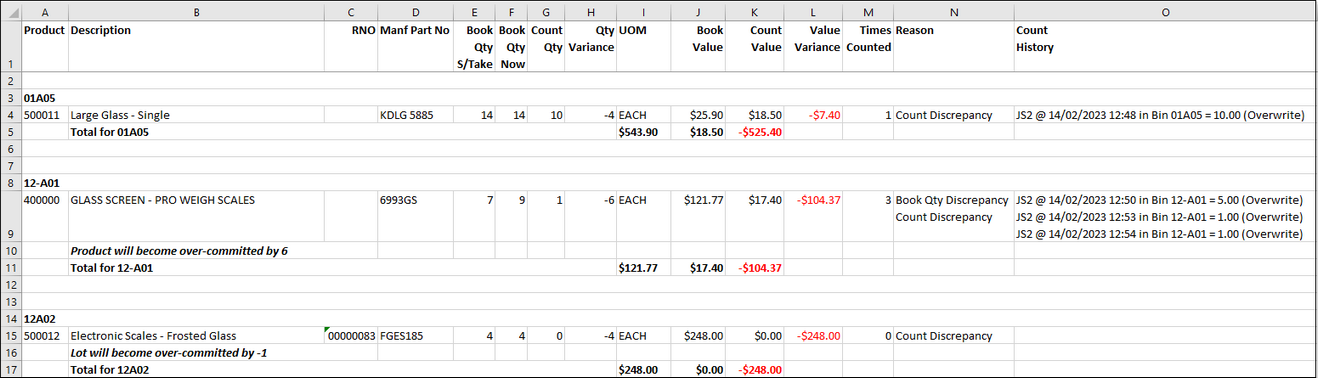1318x378 pixels.
Task: Select column A header
Action: 45,11
